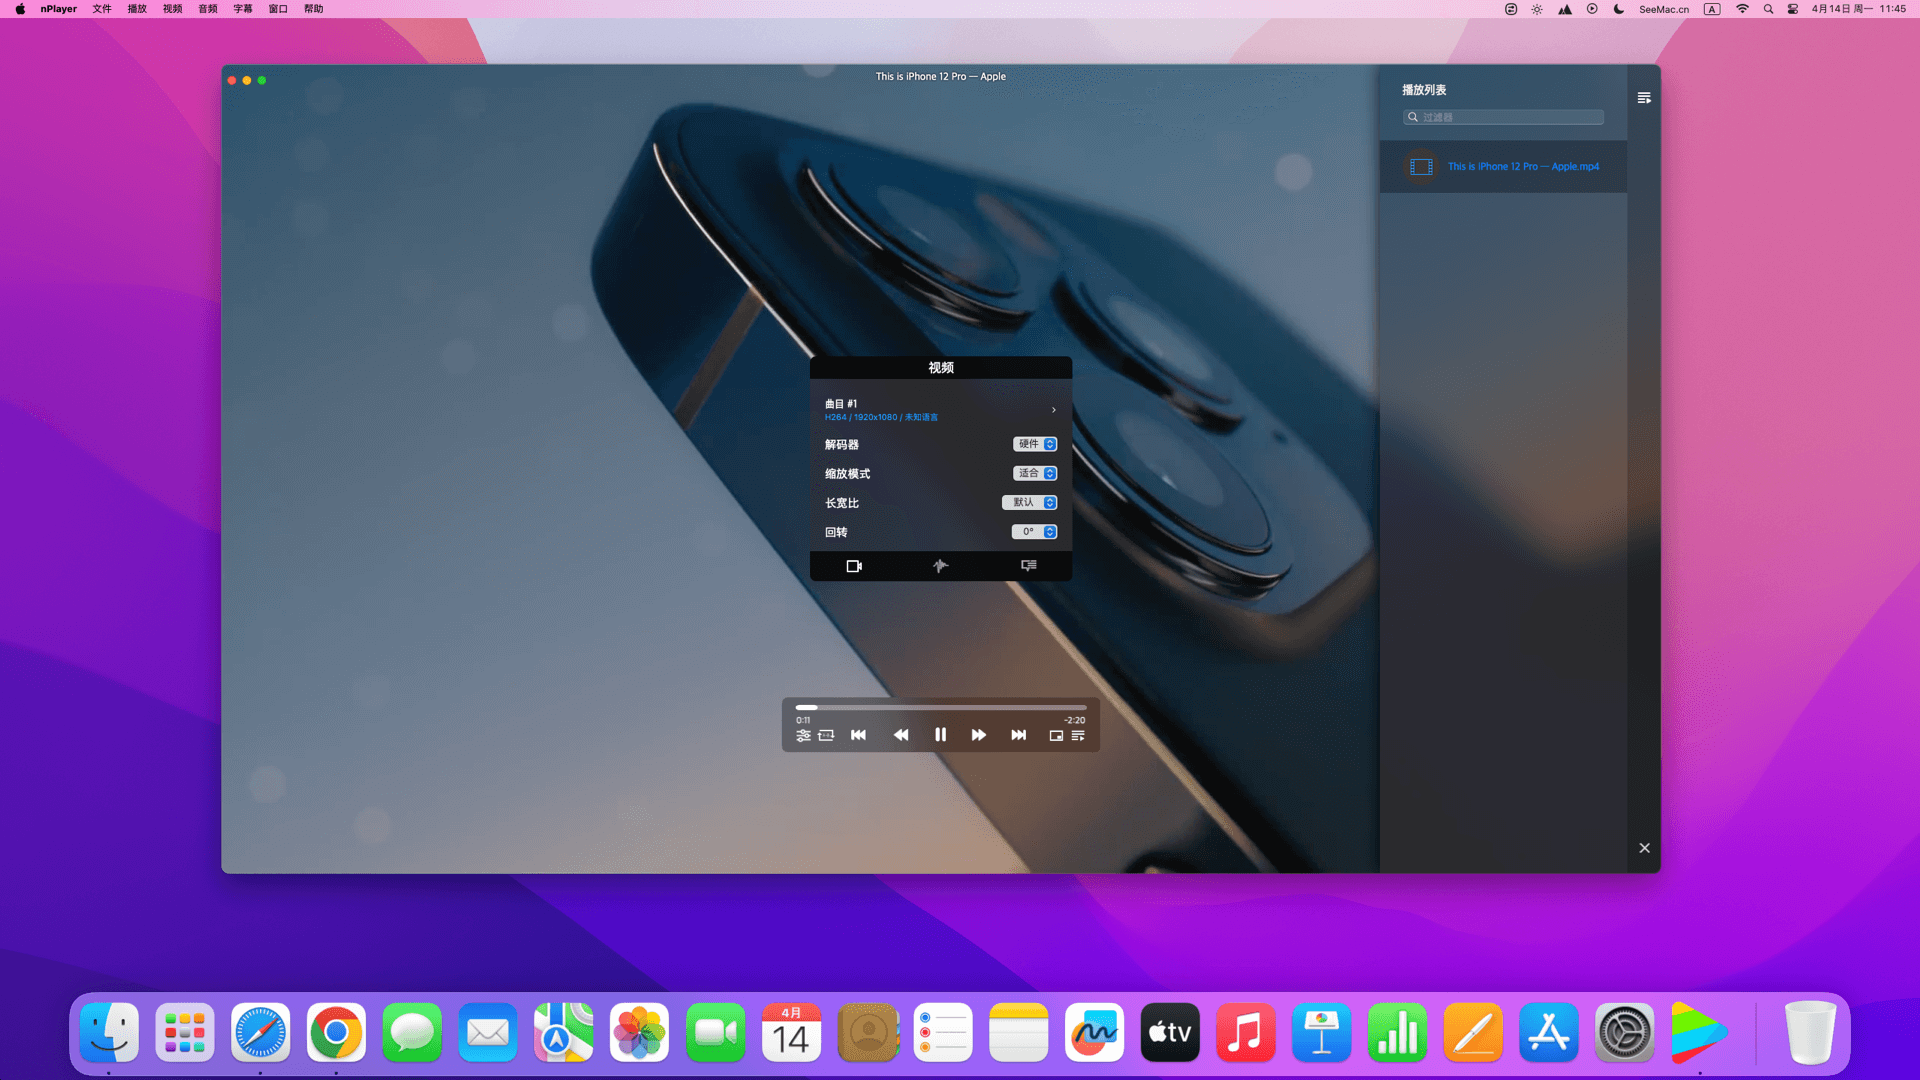Open Pages from the Dock

click(1474, 1032)
